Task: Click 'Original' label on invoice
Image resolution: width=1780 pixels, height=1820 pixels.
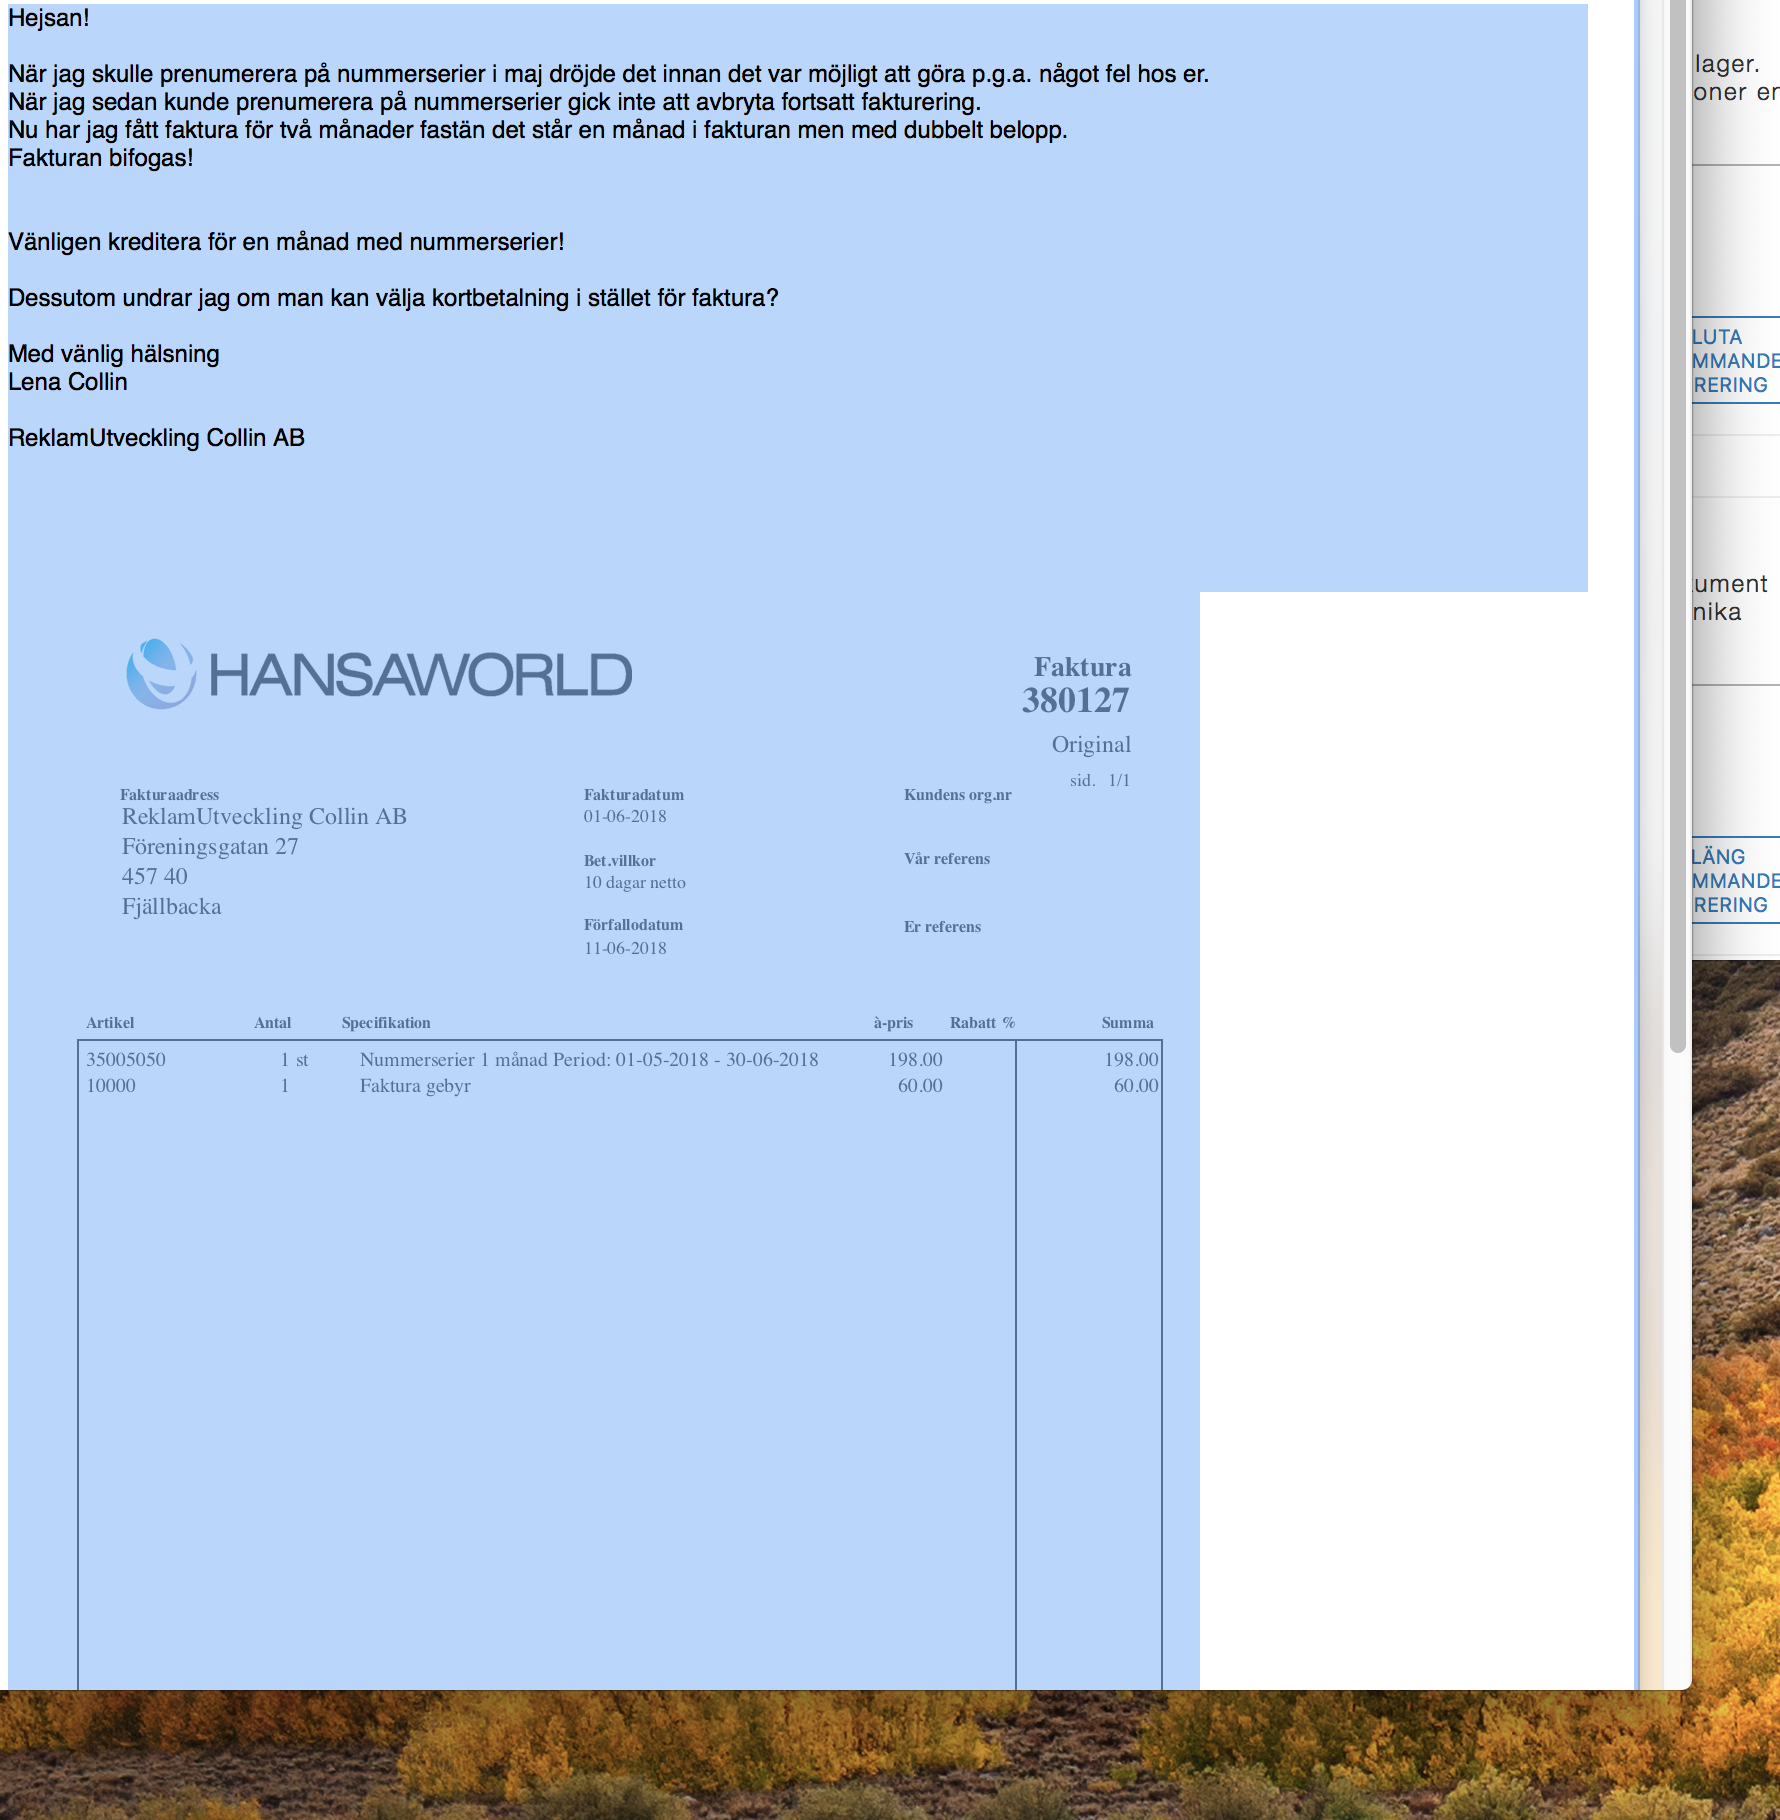Action: [x=1091, y=744]
